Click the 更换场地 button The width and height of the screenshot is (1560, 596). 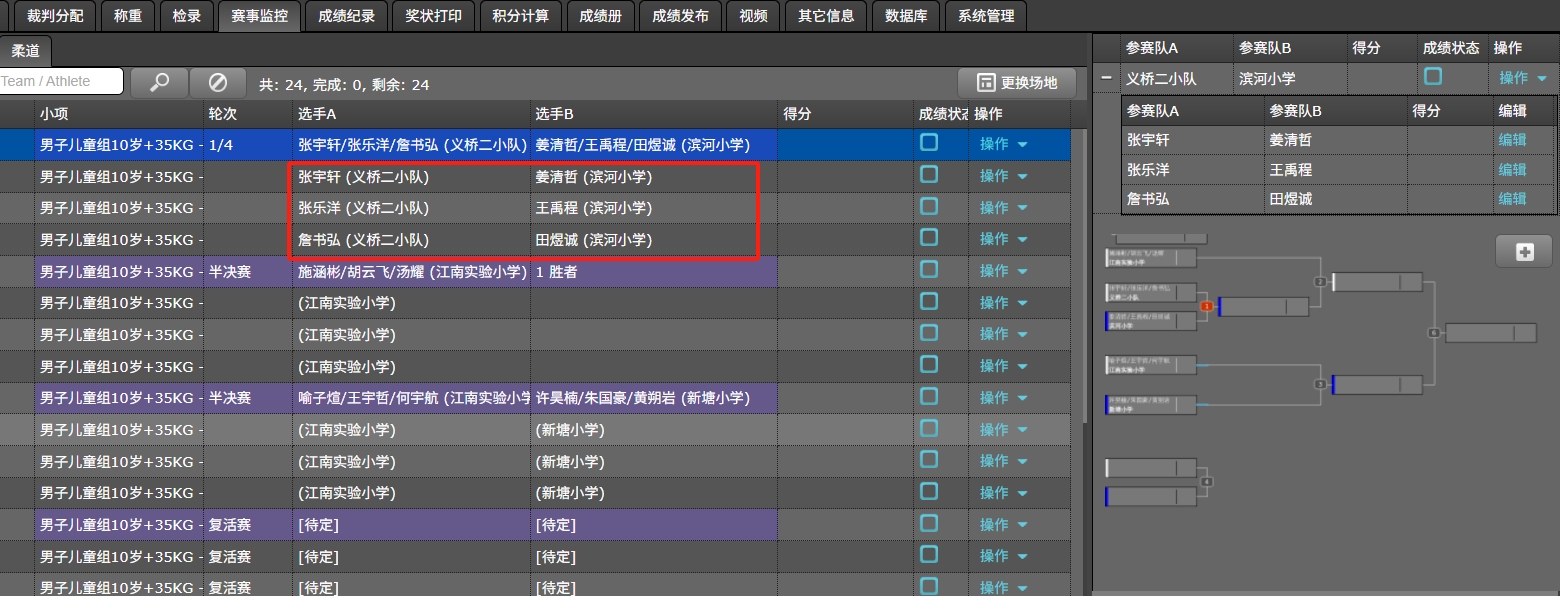tap(1017, 83)
